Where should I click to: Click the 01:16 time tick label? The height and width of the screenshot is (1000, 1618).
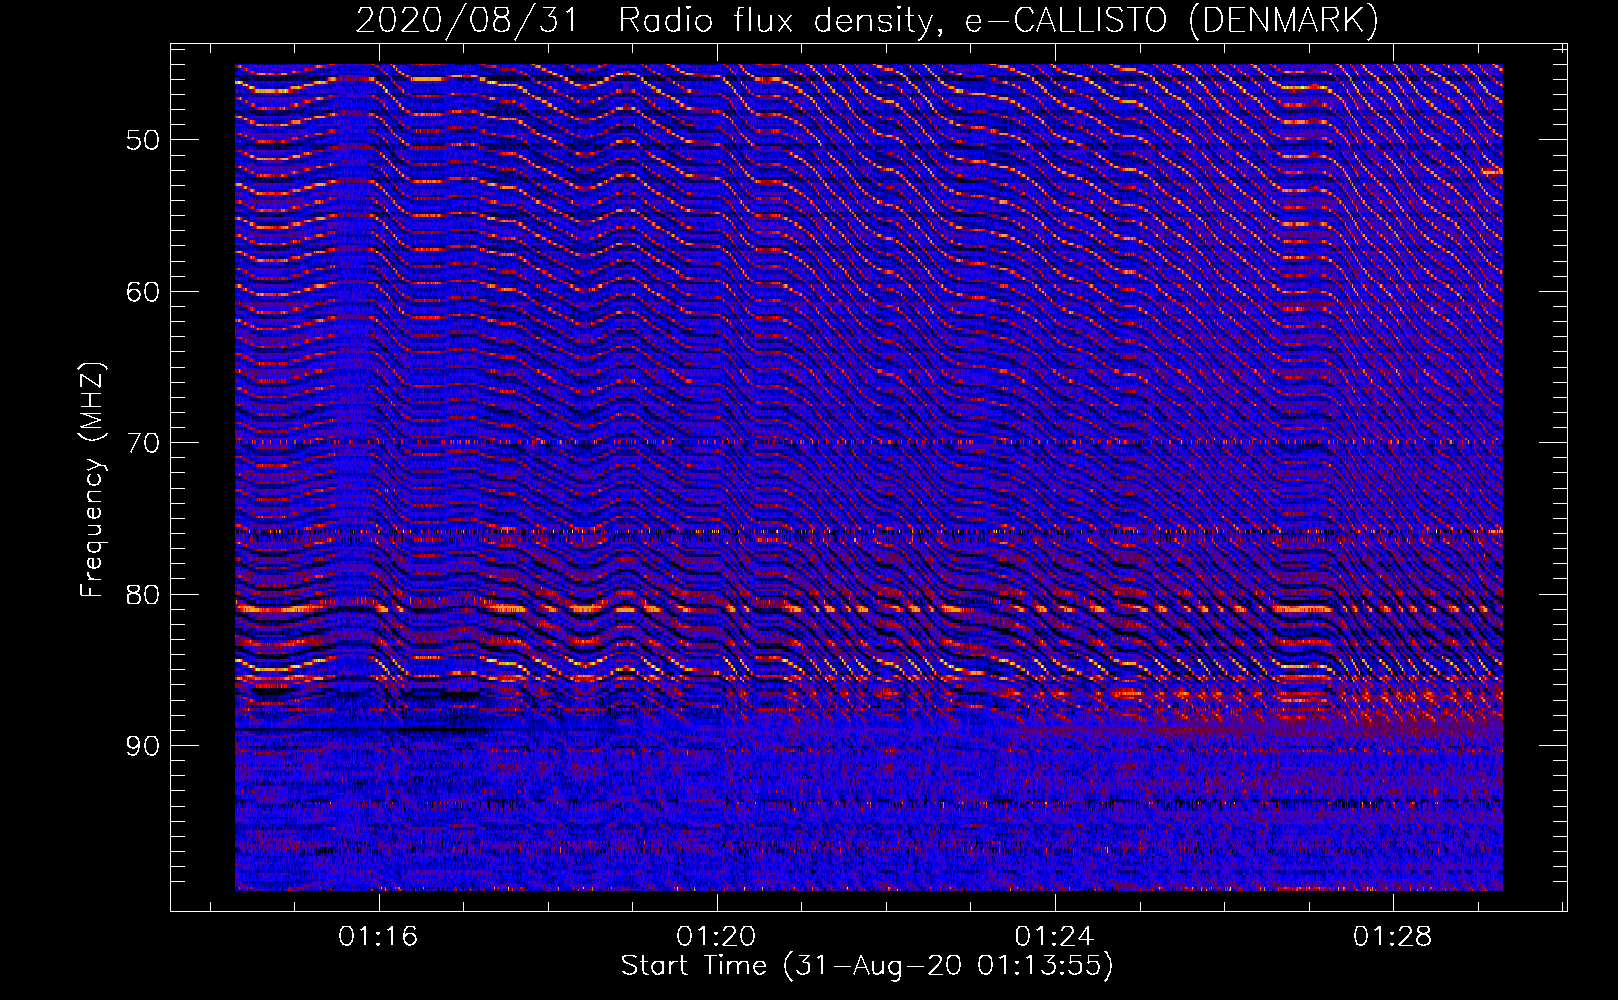tap(378, 937)
